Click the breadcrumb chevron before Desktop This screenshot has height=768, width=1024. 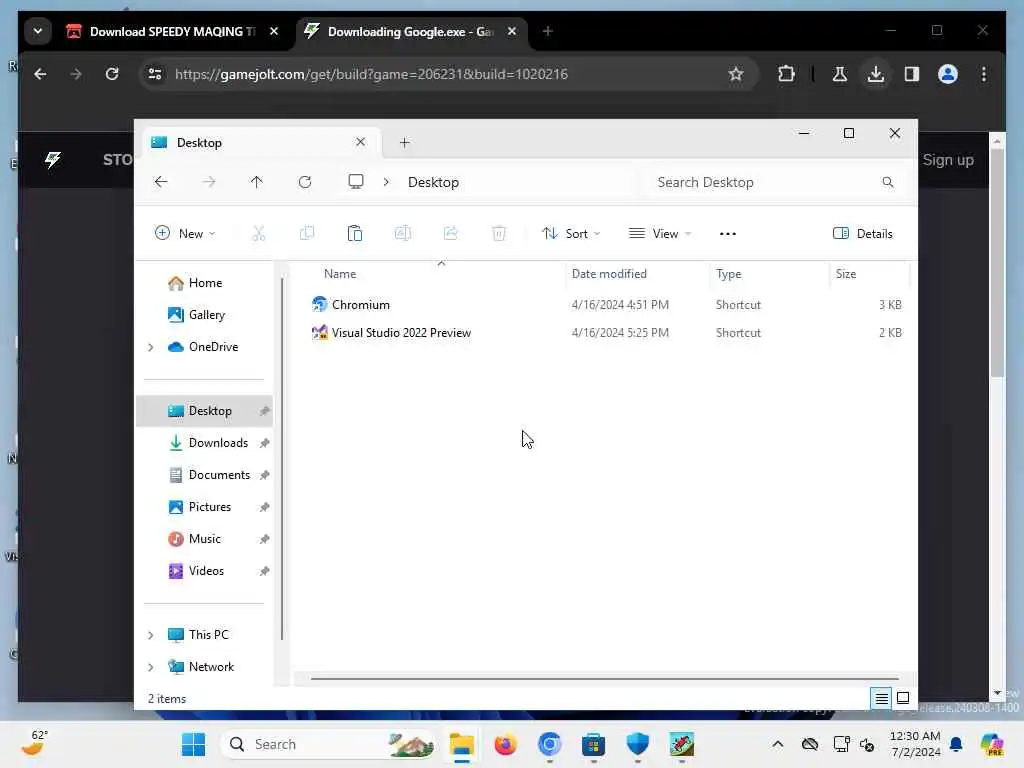point(386,182)
